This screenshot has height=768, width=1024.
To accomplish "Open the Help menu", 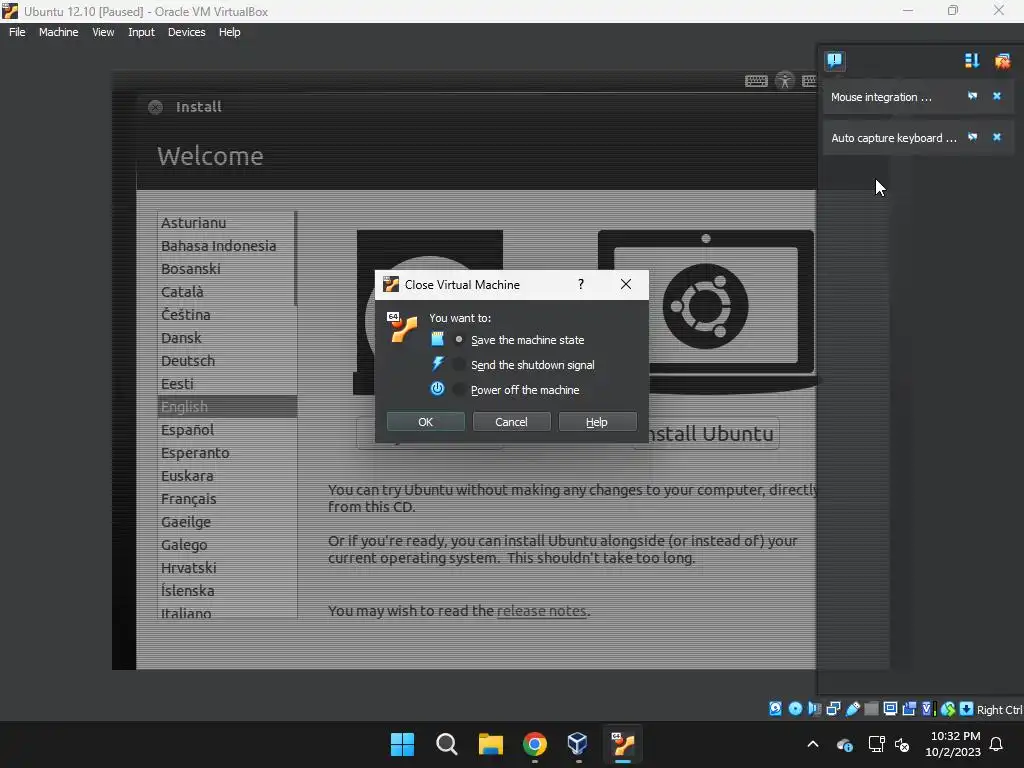I will coord(229,32).
